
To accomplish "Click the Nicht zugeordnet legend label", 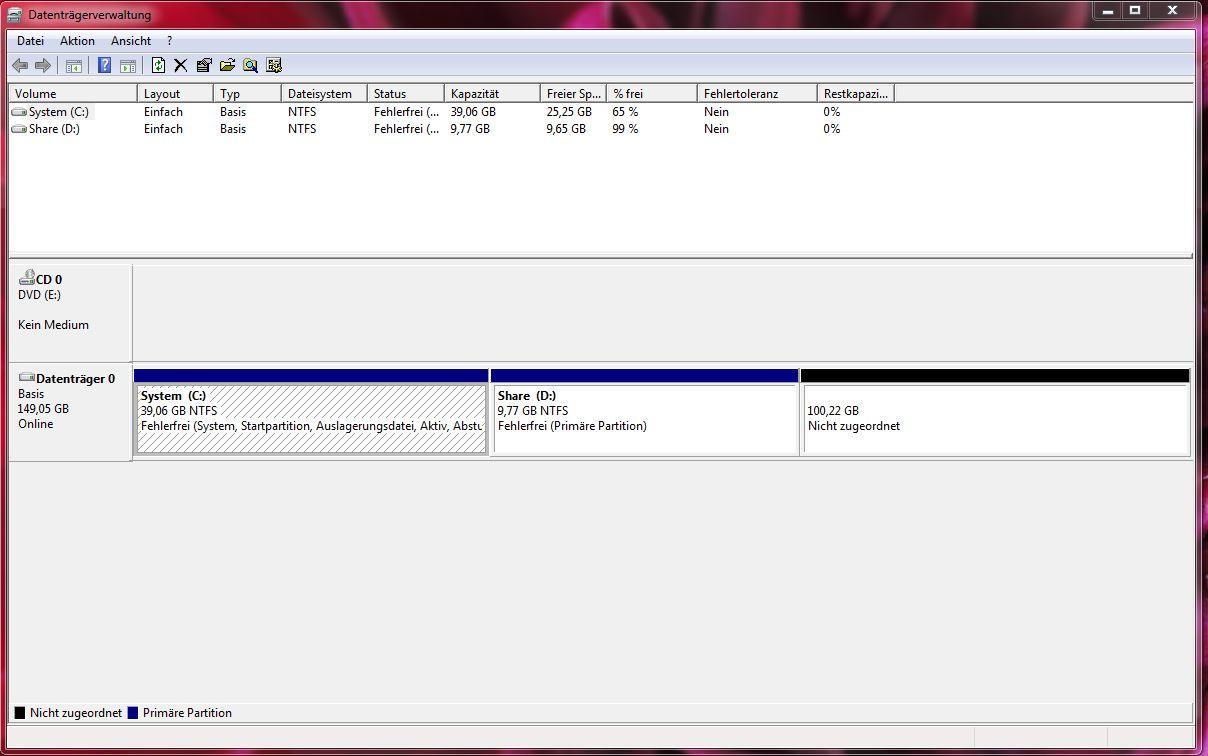I will point(76,713).
